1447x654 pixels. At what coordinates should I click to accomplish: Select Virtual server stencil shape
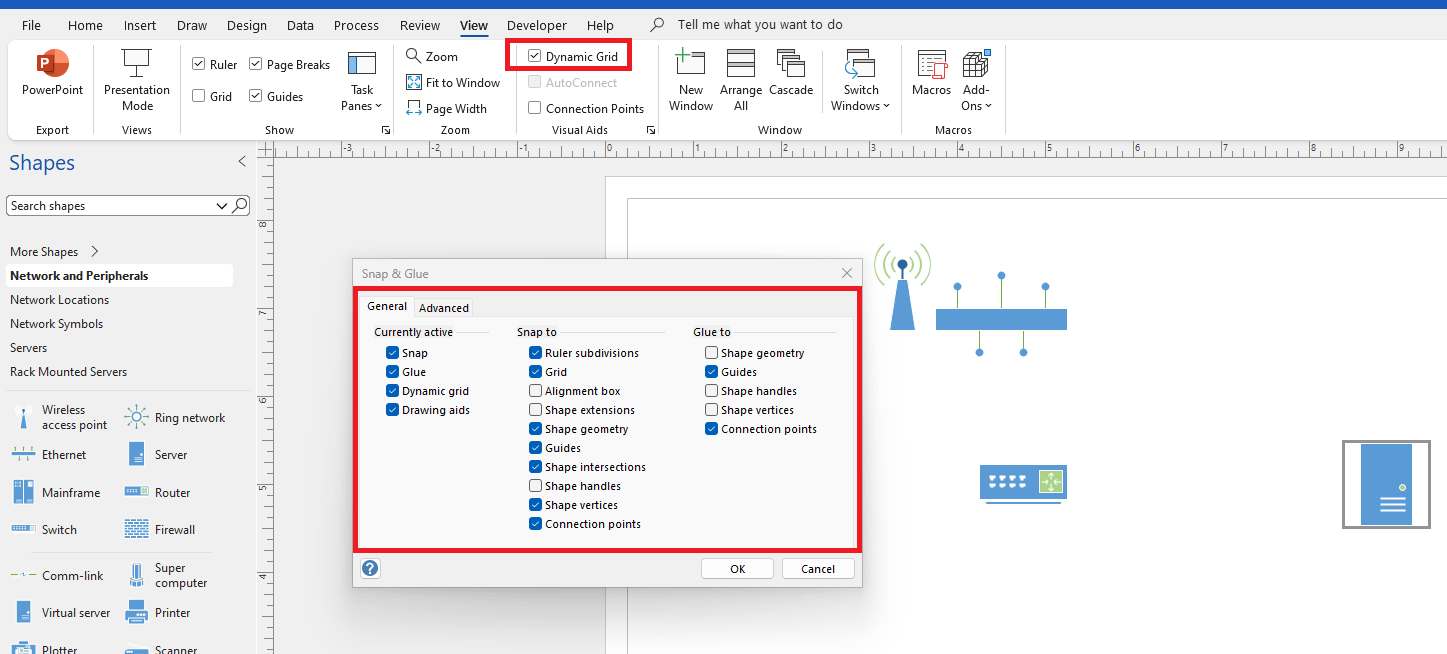pyautogui.click(x=61, y=613)
